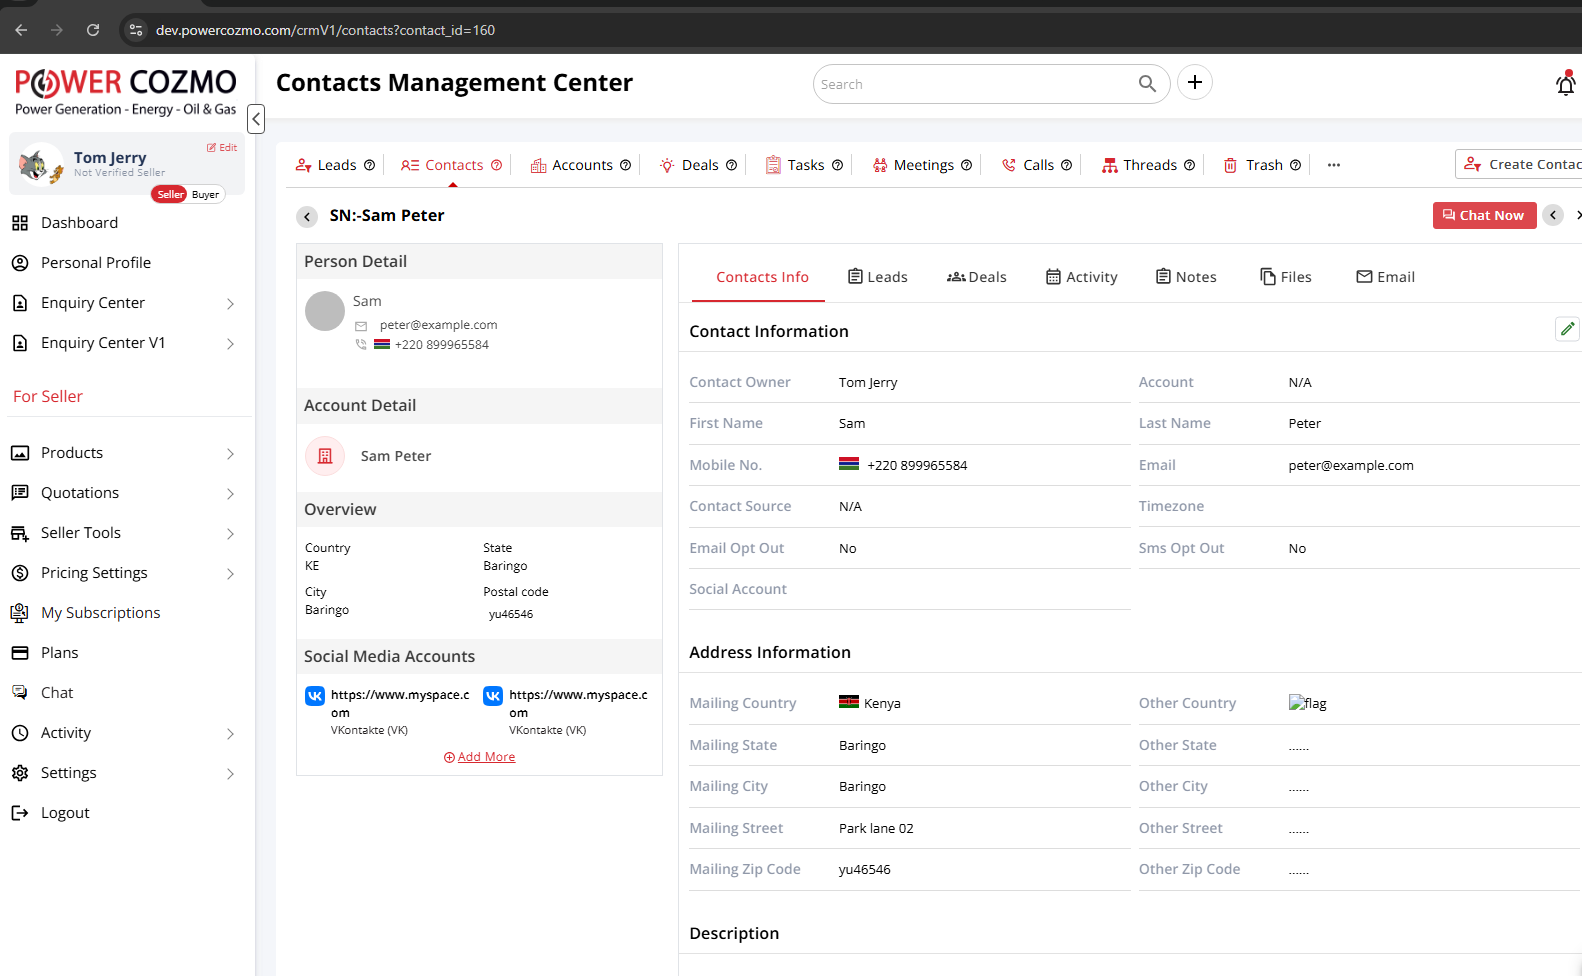Go to the Accounts module tab
Image resolution: width=1582 pixels, height=976 pixels.
tap(581, 165)
